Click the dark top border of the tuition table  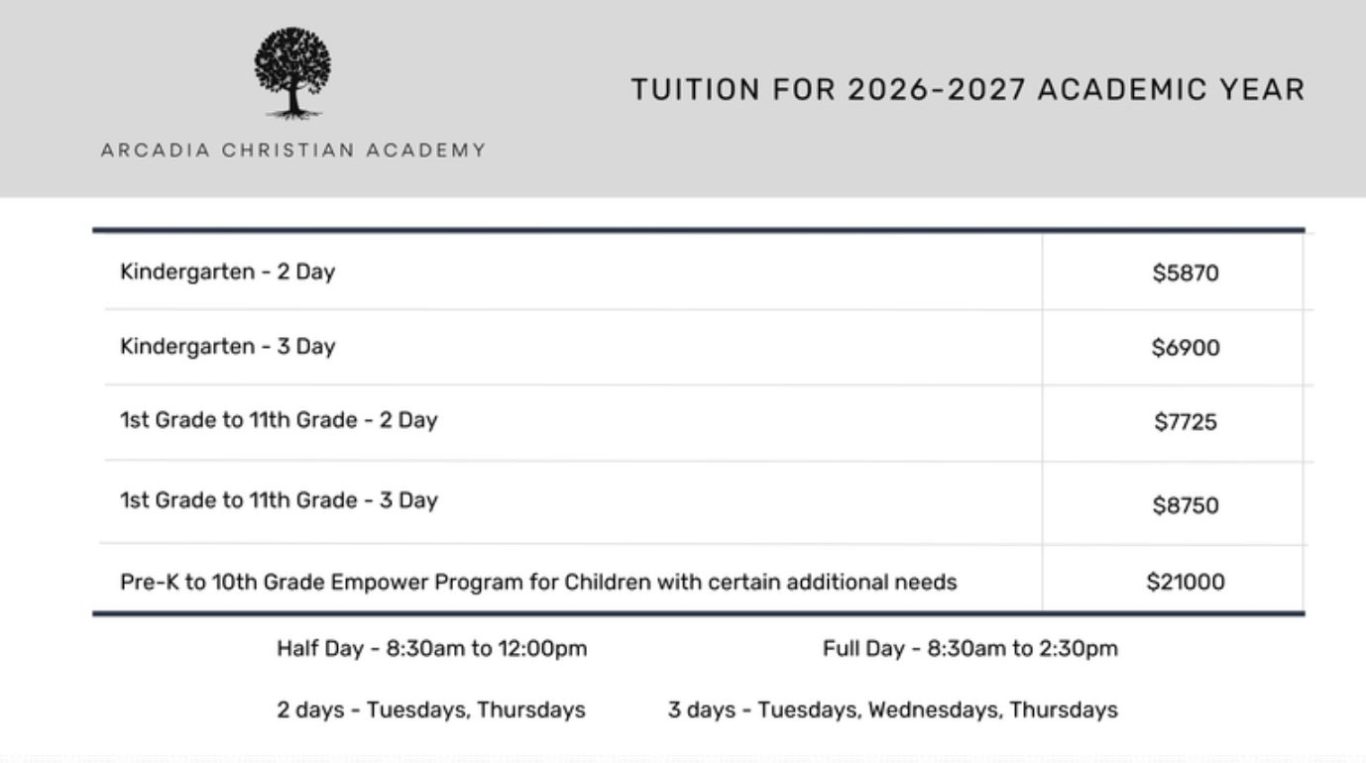click(699, 230)
